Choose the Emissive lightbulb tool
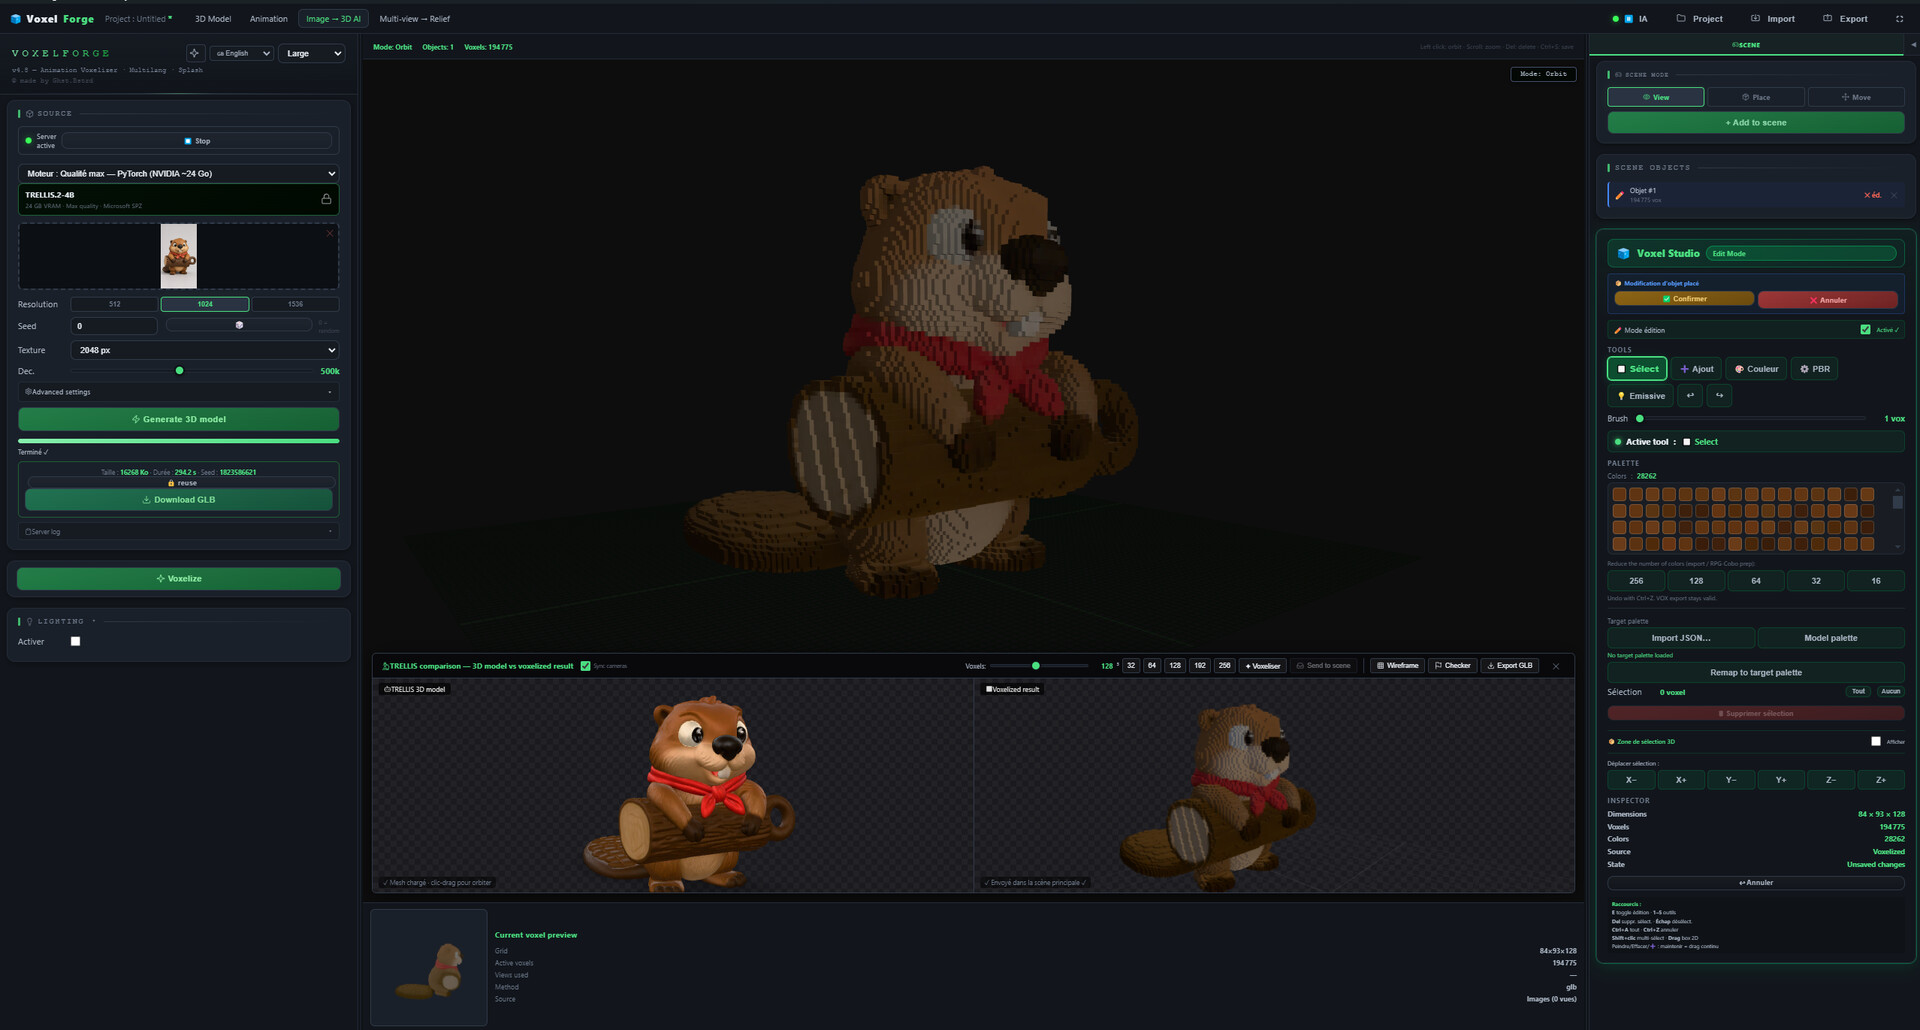 [1641, 396]
